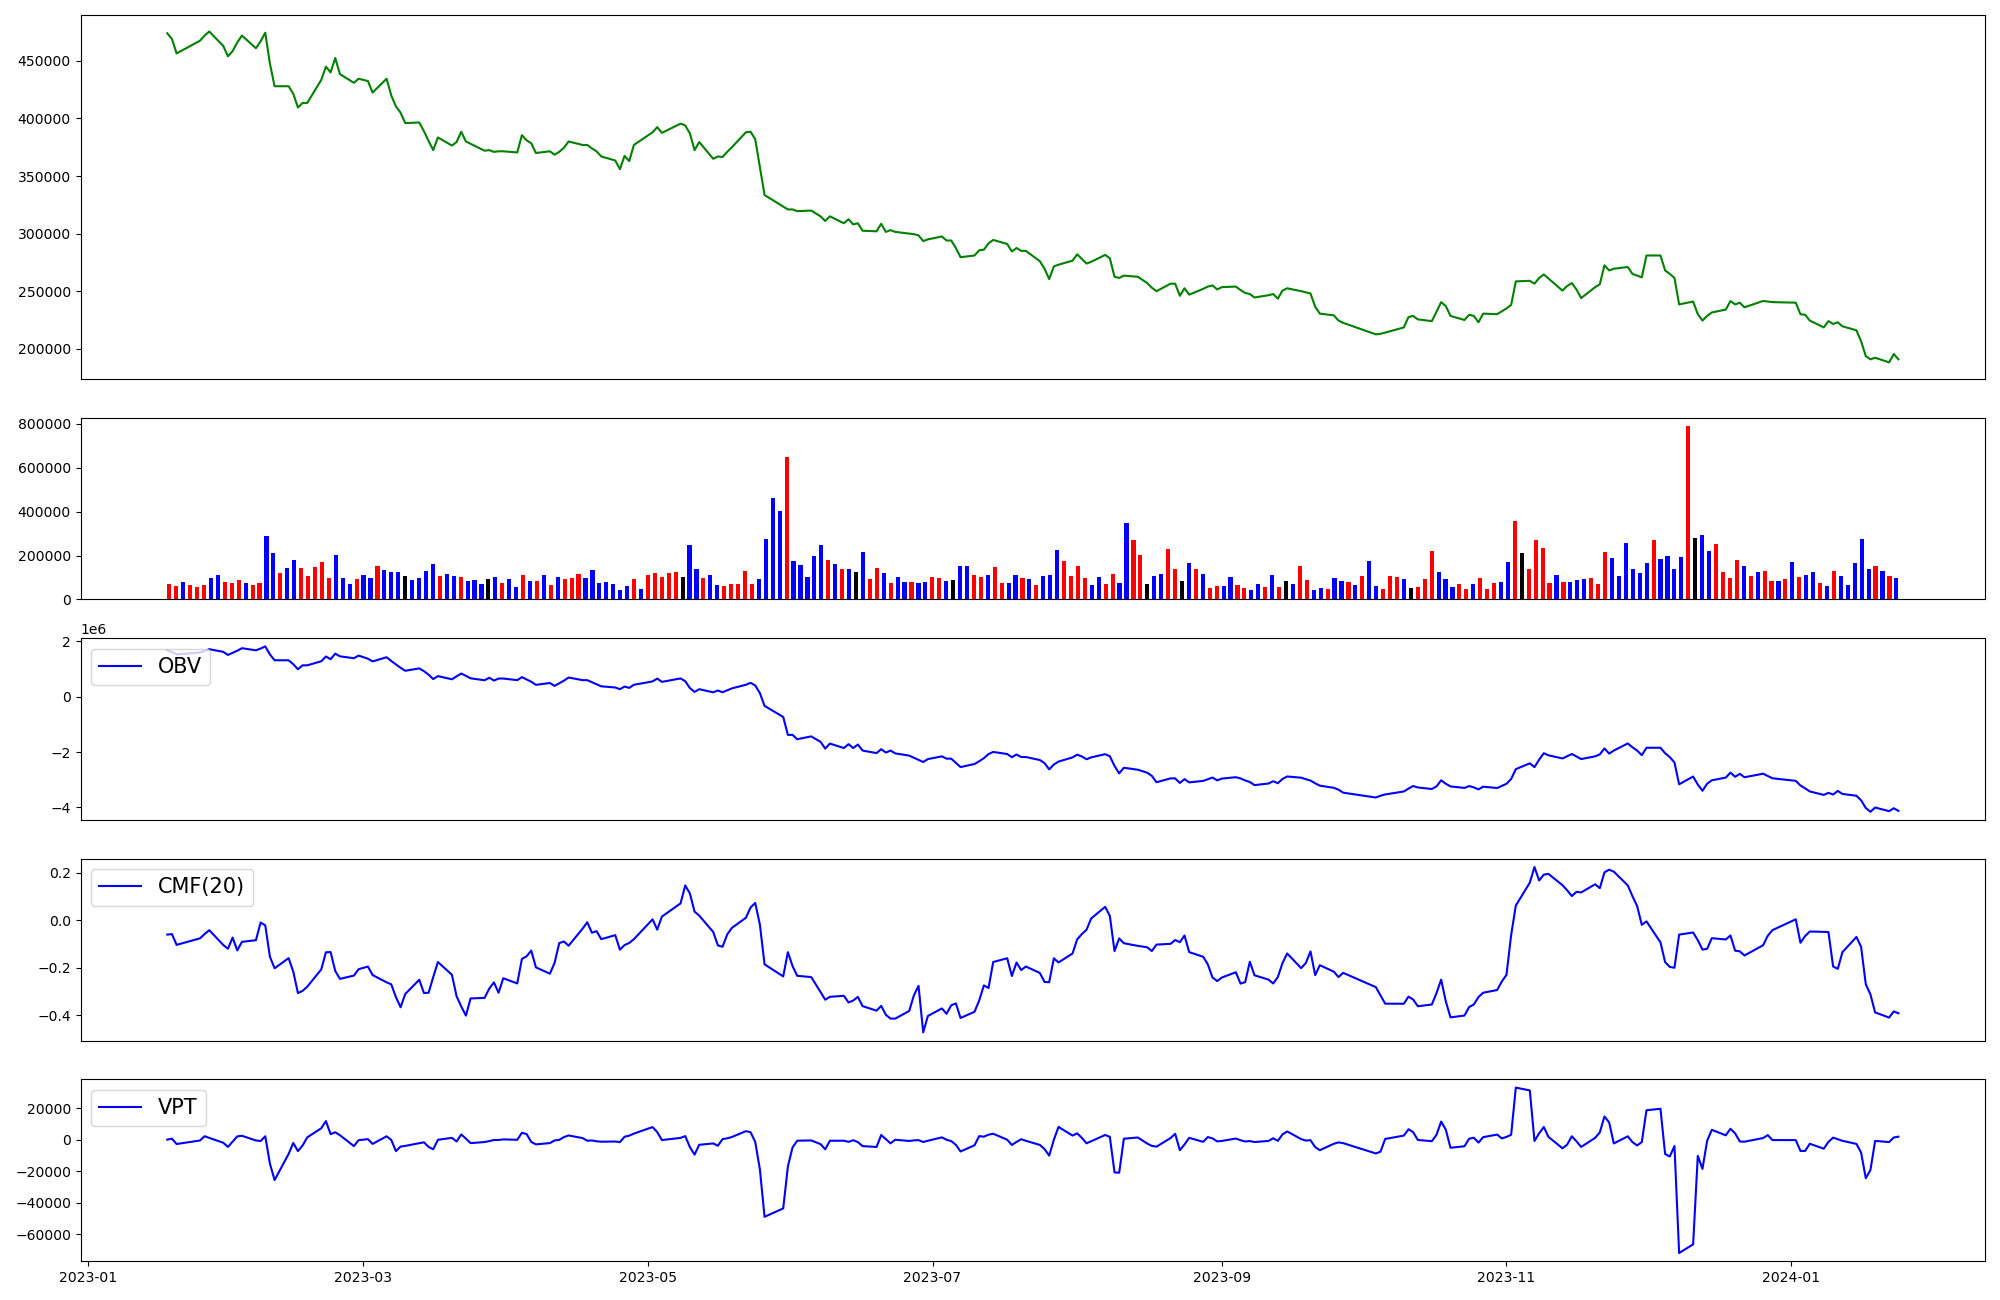Viewport: 2000px width, 1300px height.
Task: Click the red volume bar reaching about 650000
Action: [x=787, y=528]
